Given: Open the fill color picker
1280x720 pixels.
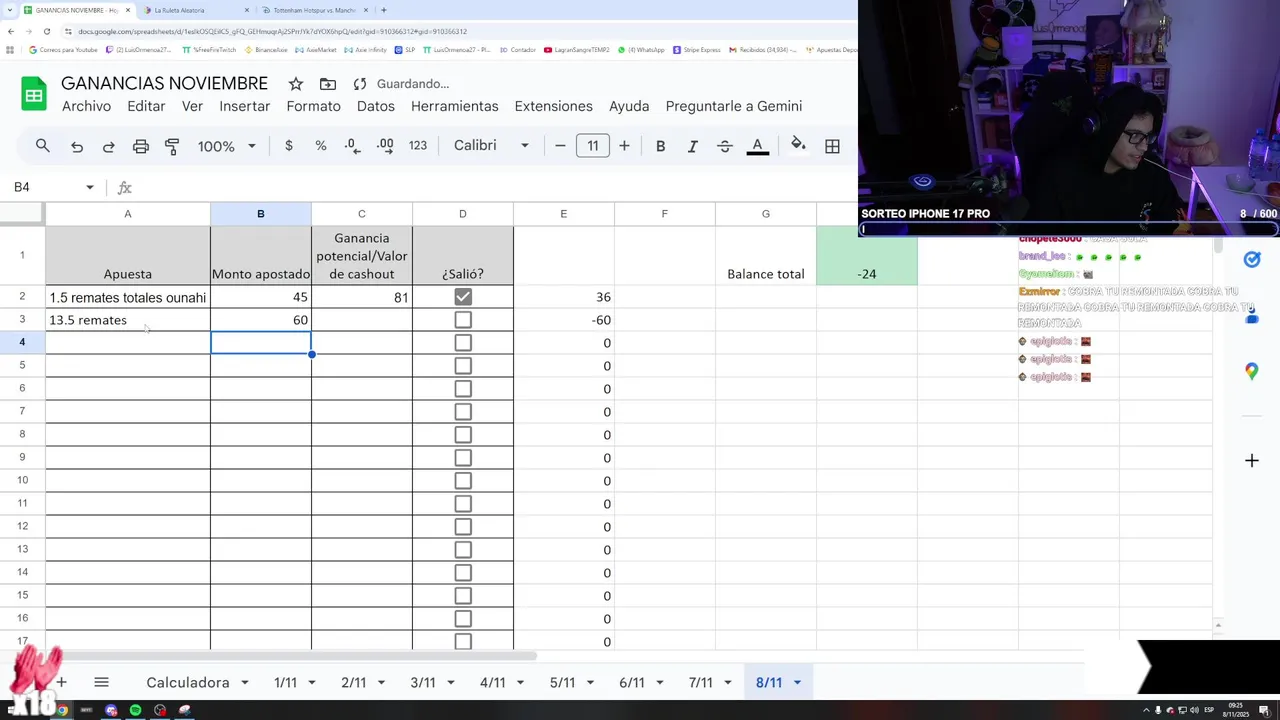Looking at the screenshot, I should click(x=798, y=146).
